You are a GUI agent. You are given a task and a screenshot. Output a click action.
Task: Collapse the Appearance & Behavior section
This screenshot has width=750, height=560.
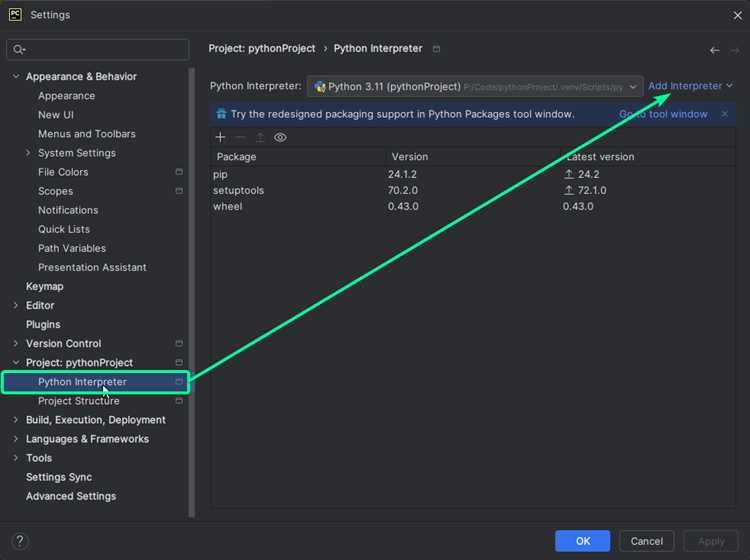[16, 76]
